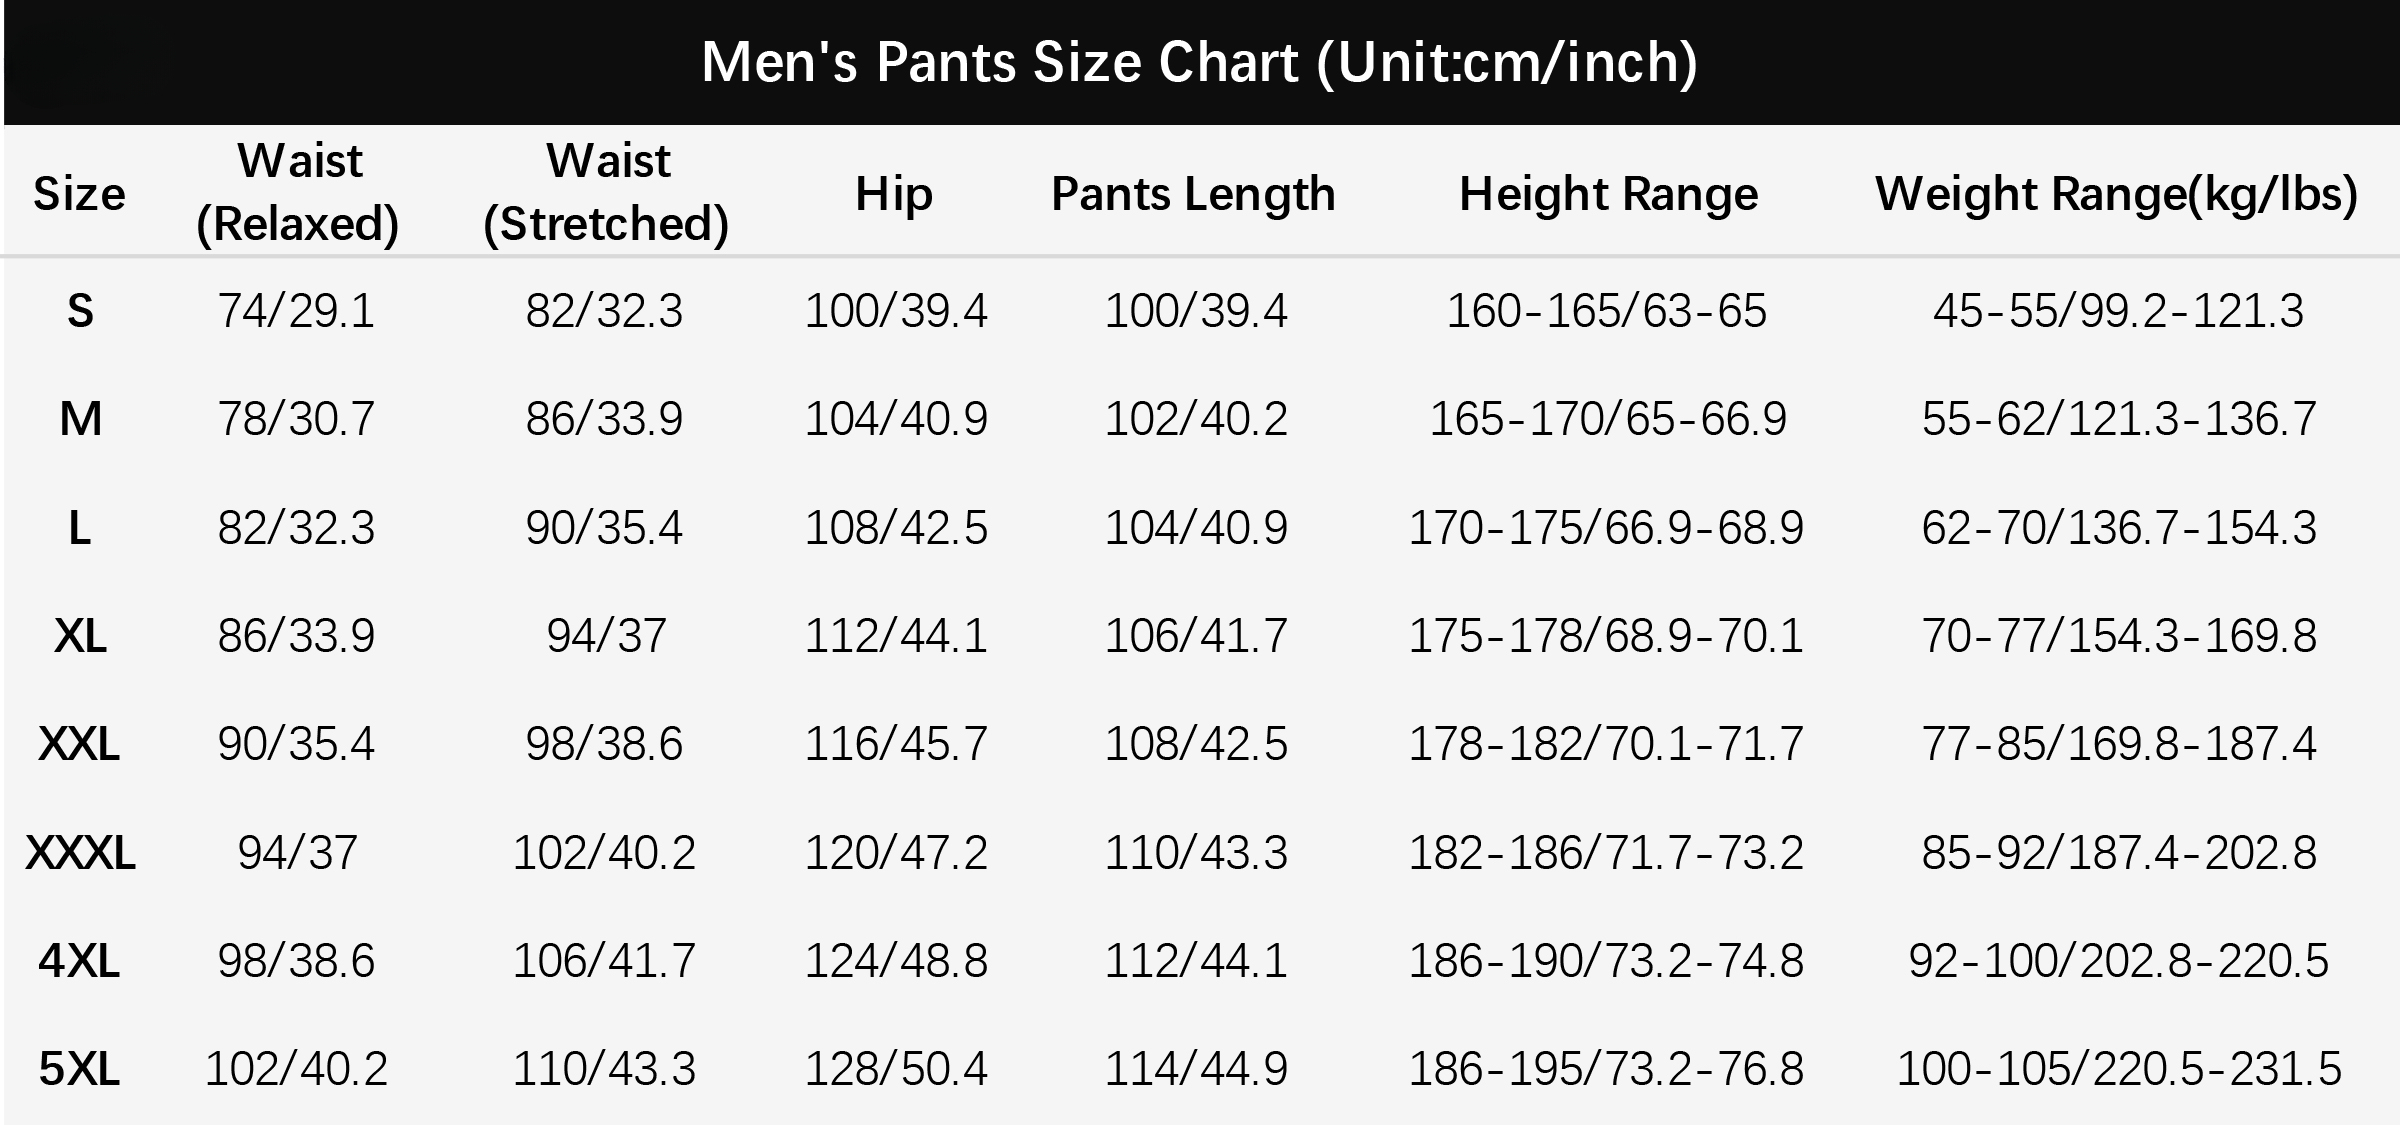
Task: Select the Hip column header
Action: click(x=894, y=193)
